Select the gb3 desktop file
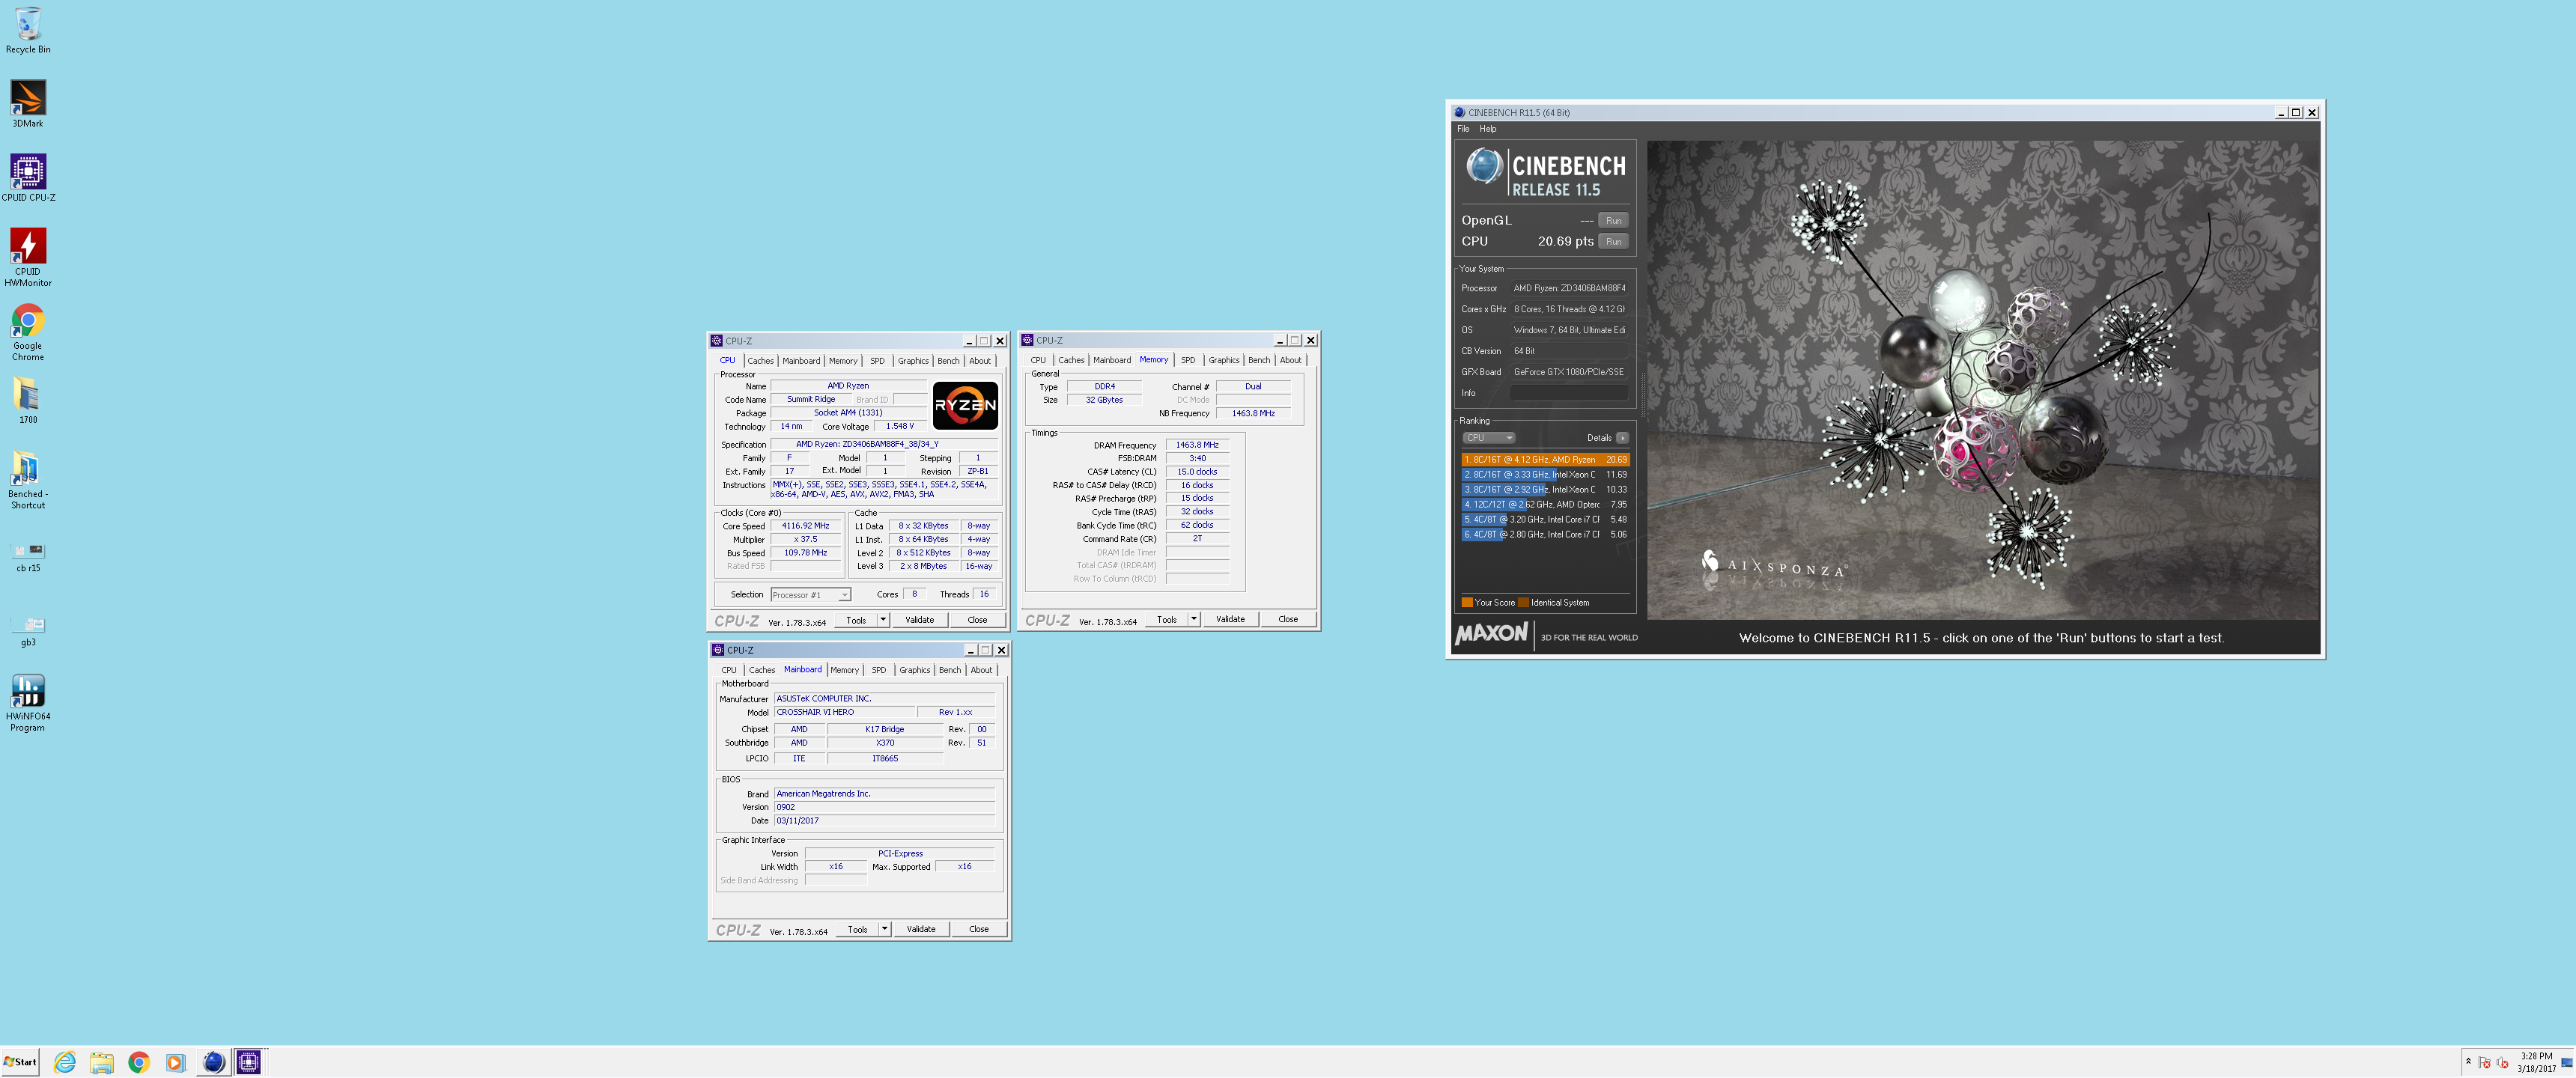 point(28,631)
